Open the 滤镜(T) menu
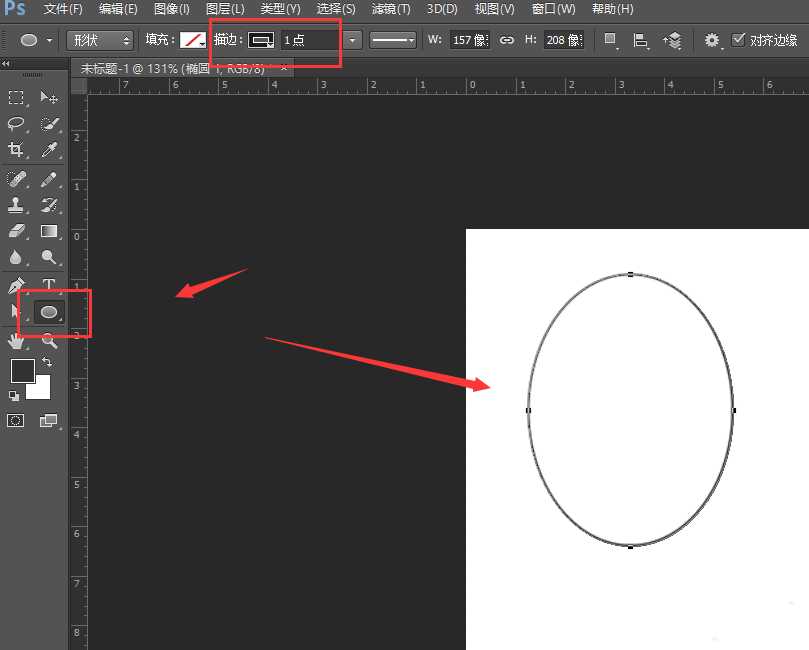This screenshot has width=809, height=650. [390, 9]
